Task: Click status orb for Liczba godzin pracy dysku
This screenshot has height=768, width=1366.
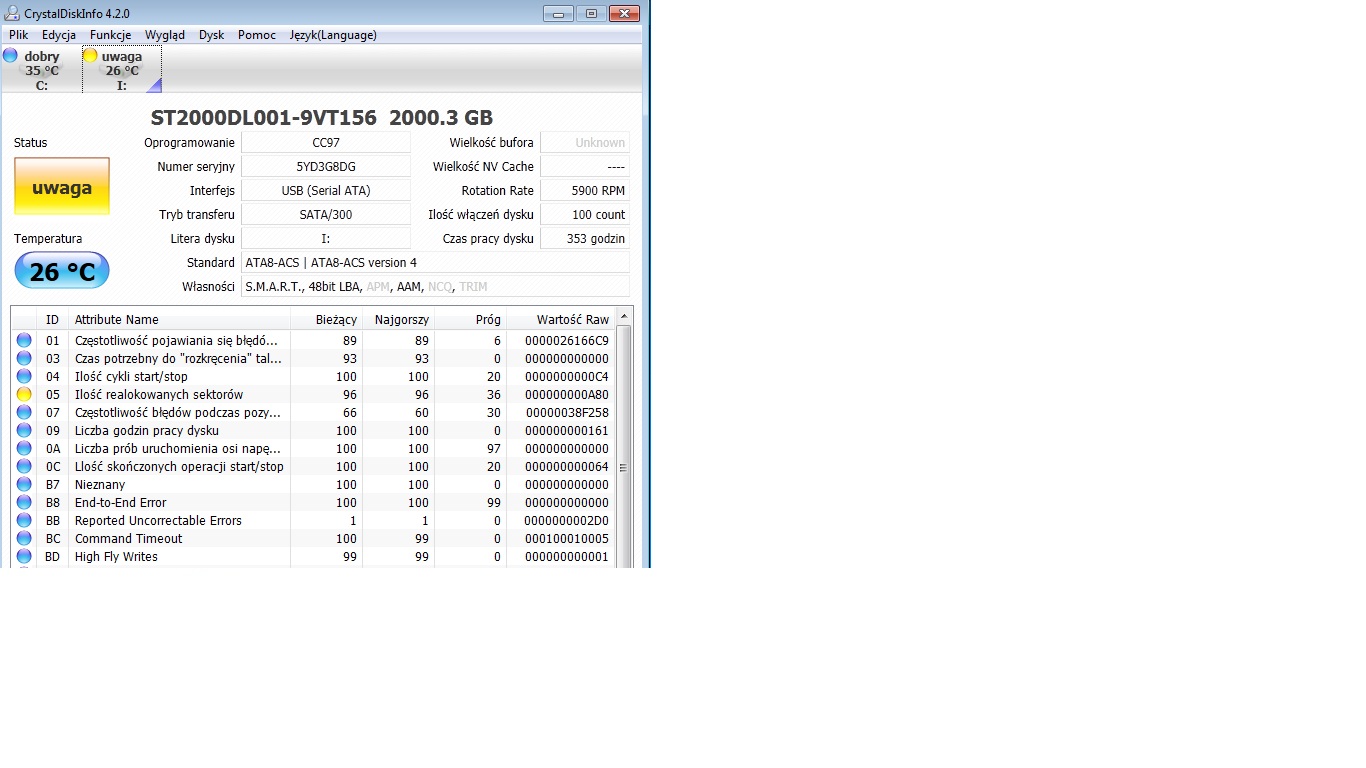Action: click(x=24, y=431)
